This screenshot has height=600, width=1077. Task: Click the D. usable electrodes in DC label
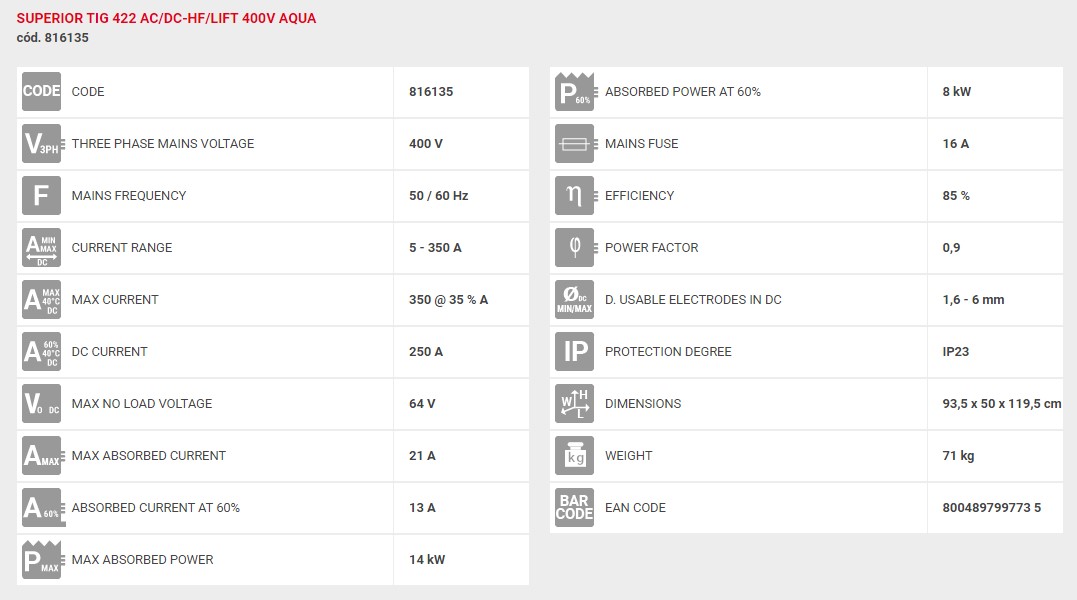(x=693, y=299)
